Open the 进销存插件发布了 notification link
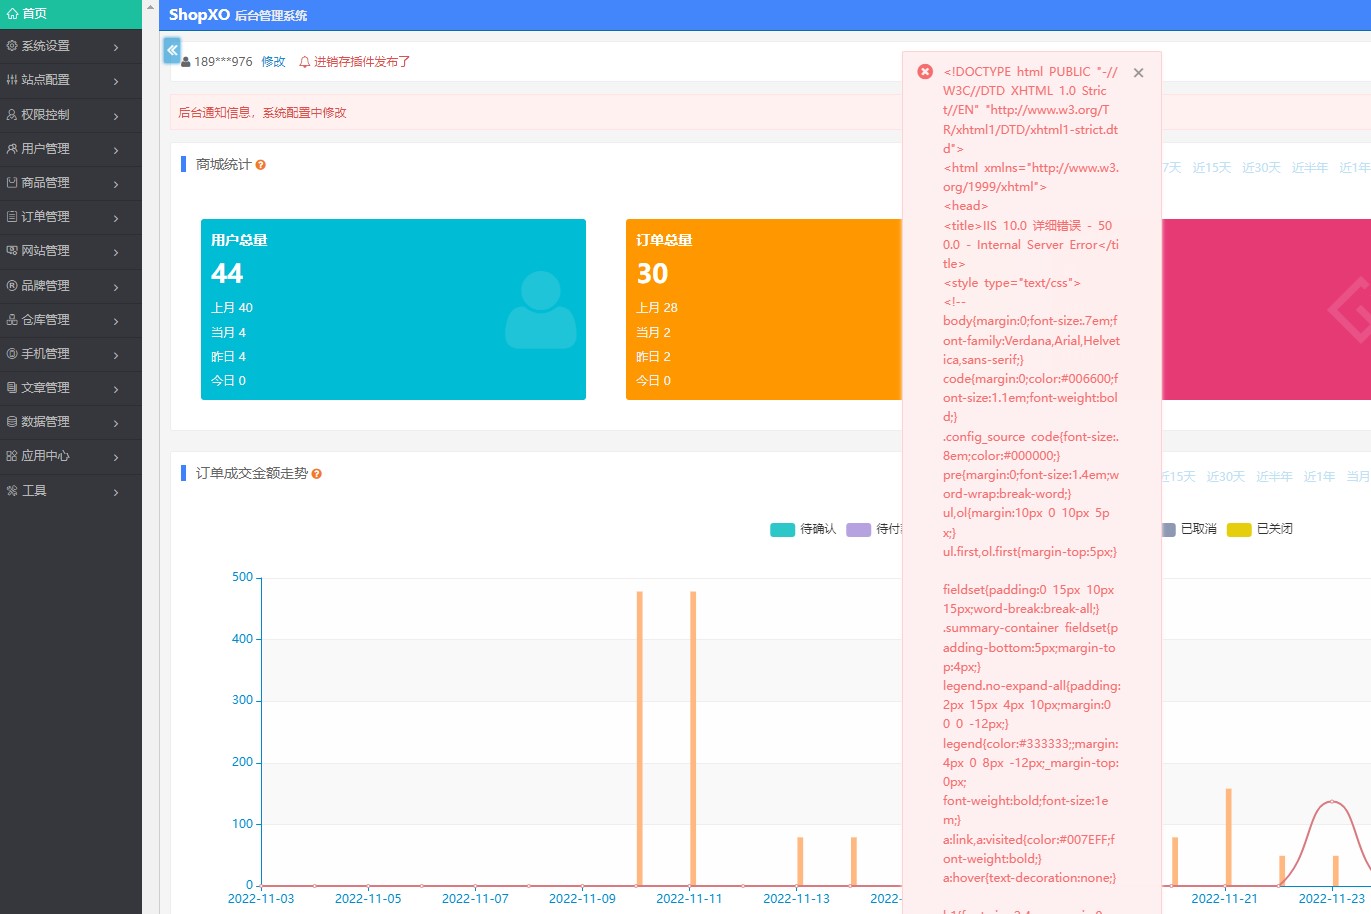The height and width of the screenshot is (914, 1371). pyautogui.click(x=362, y=62)
